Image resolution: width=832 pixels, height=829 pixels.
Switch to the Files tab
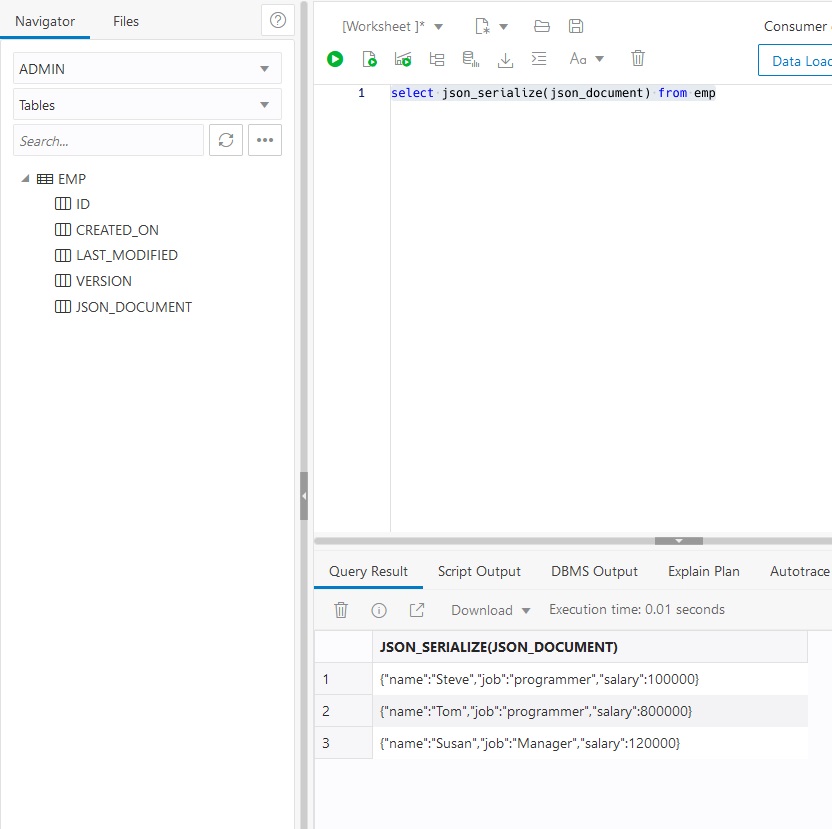[126, 21]
